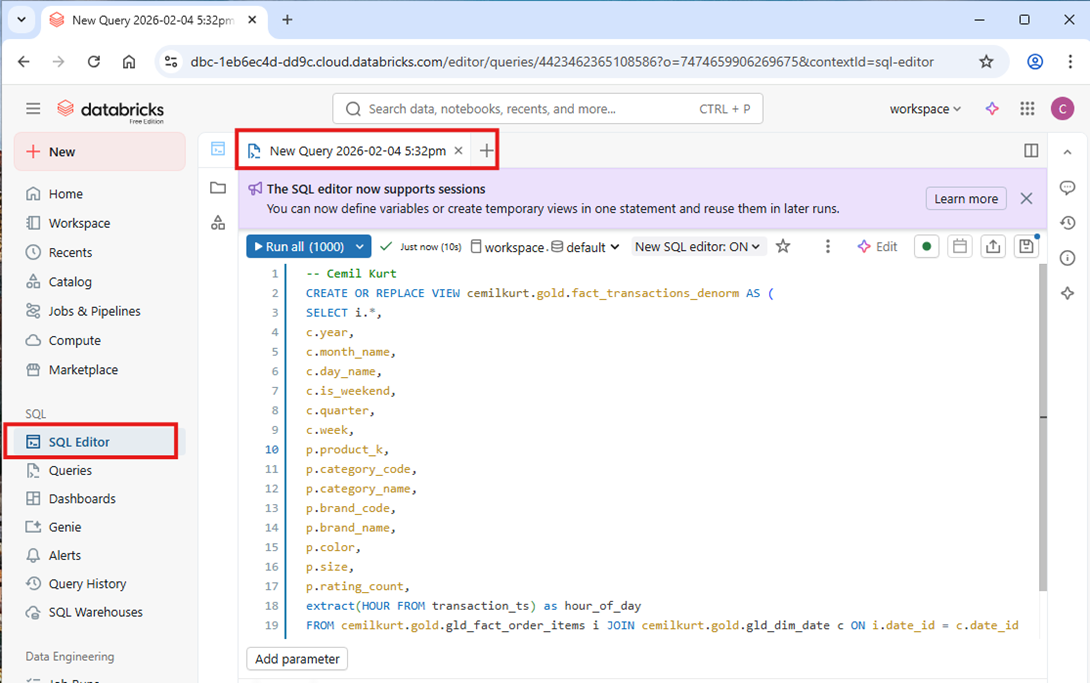Screen dimensions: 1090x683
Task: Open the apps grid icon
Action: point(1027,108)
